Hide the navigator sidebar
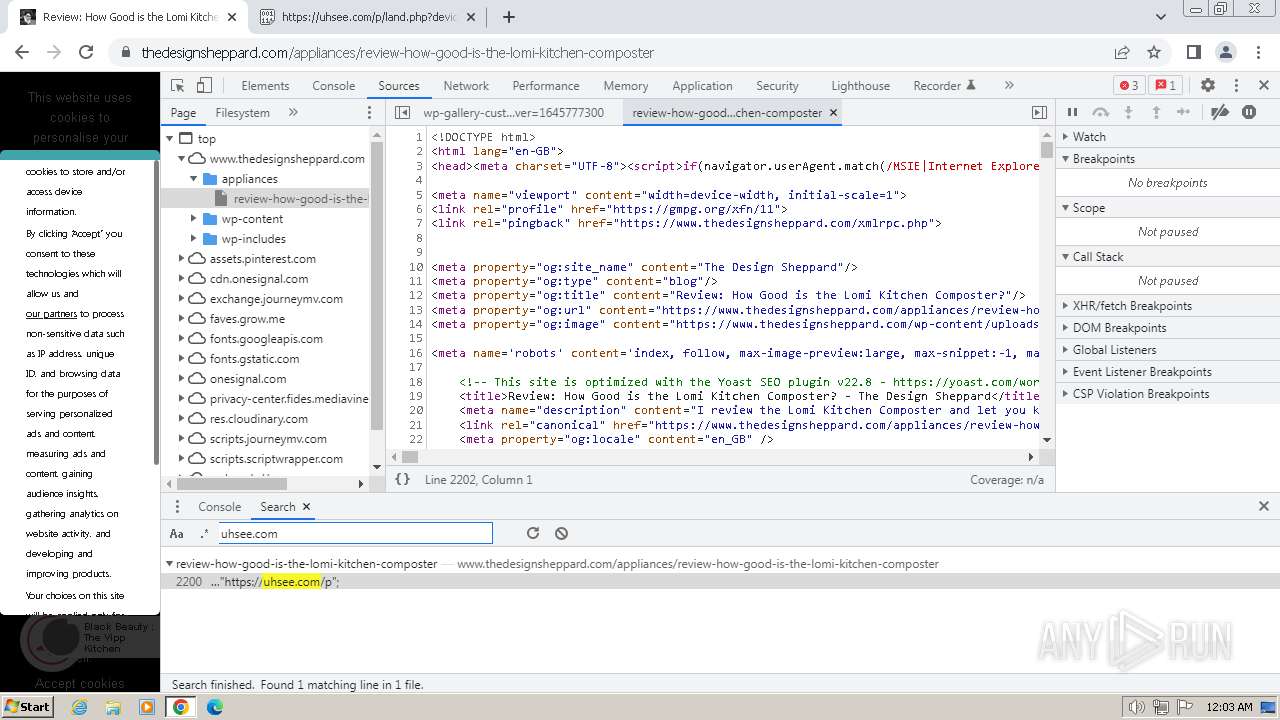 (402, 113)
